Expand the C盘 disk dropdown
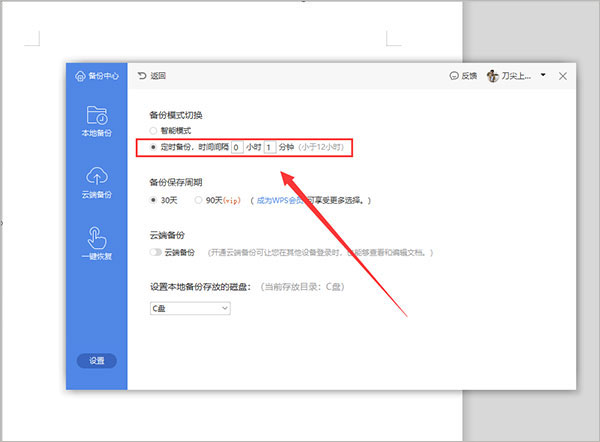Screen dimensions: 600x442 tap(190, 308)
